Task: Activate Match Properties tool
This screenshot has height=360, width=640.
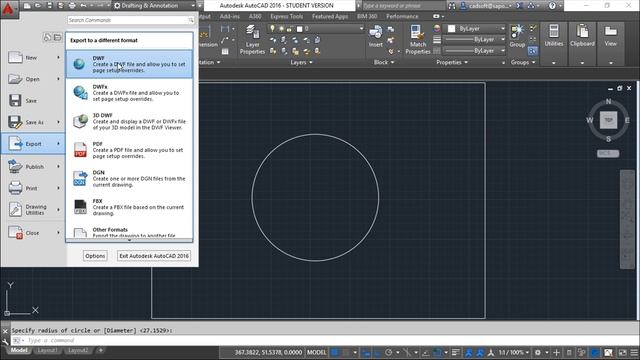Action: [418, 40]
